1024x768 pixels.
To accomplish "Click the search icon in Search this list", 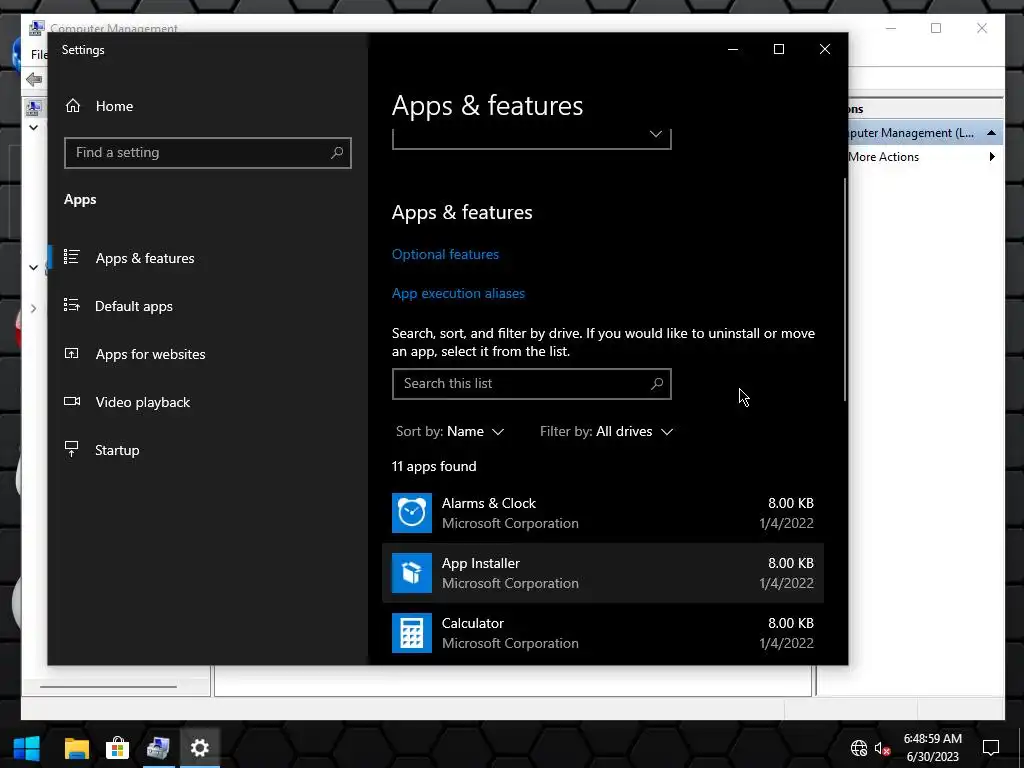I will pyautogui.click(x=657, y=384).
